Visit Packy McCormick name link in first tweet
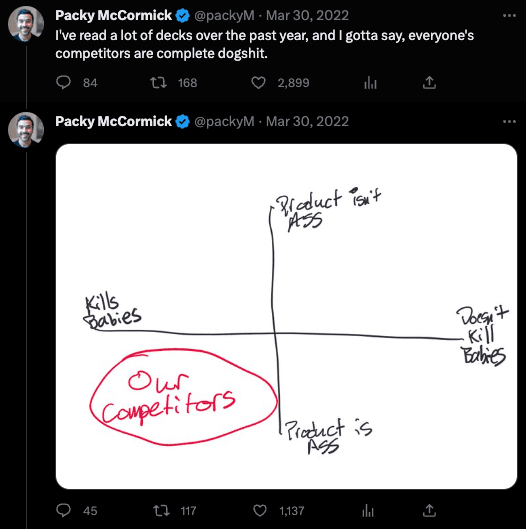This screenshot has width=526, height=529. coord(113,16)
